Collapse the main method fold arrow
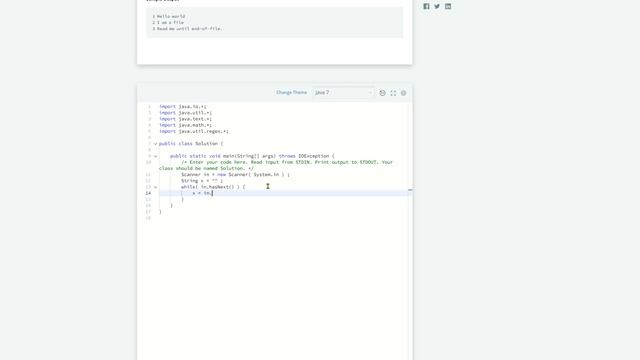This screenshot has height=360, width=640. click(x=155, y=156)
